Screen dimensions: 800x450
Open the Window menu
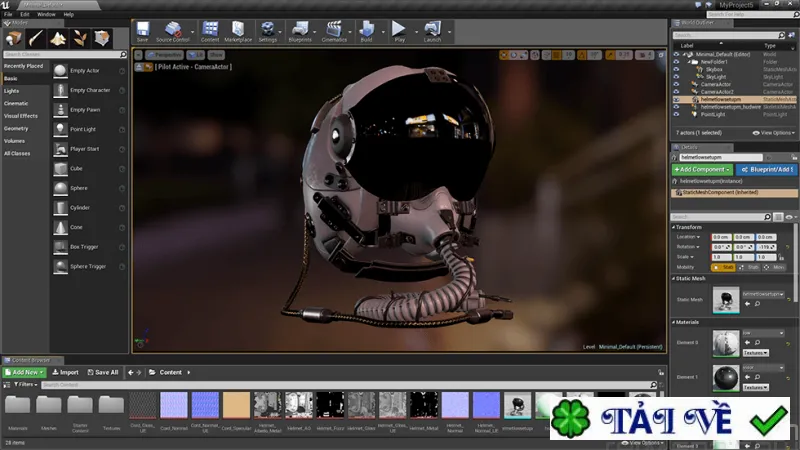click(46, 14)
